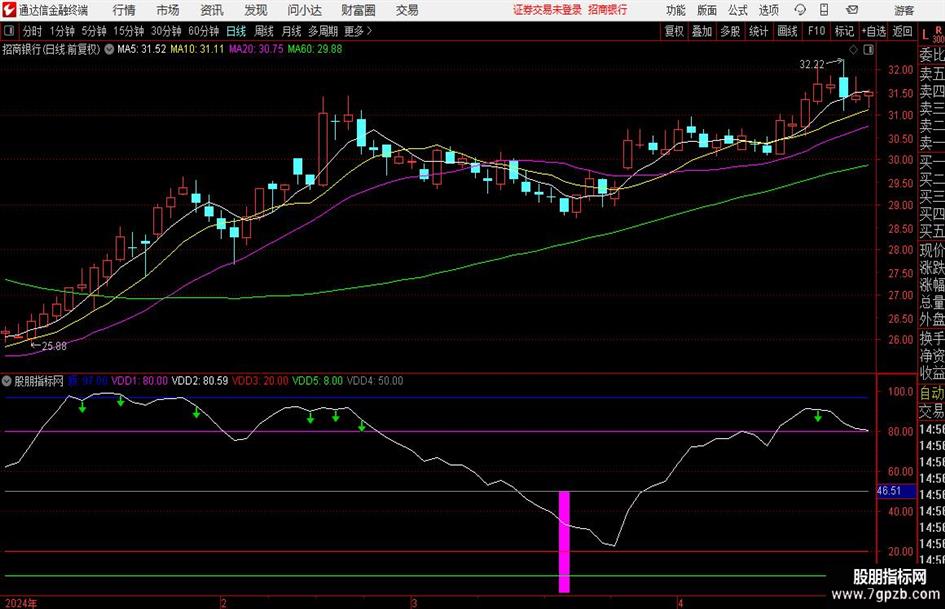Click the MA5: 31.52 label
The width and height of the screenshot is (945, 609).
pyautogui.click(x=142, y=49)
